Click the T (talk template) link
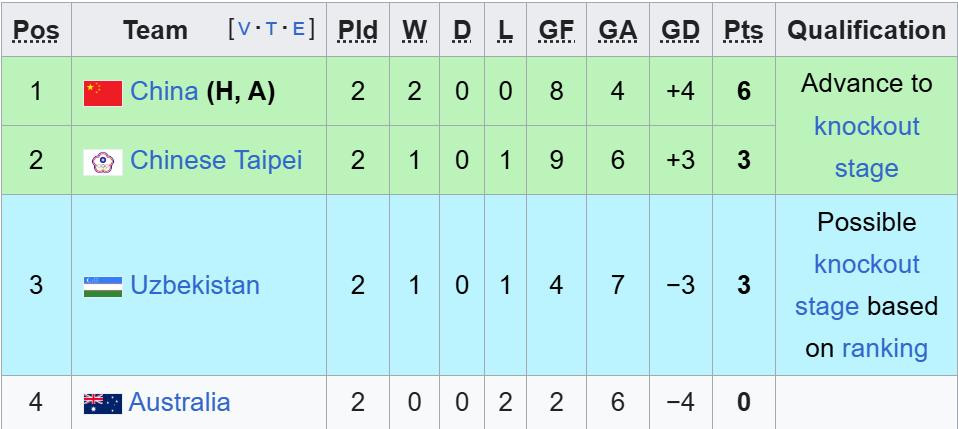 point(272,29)
